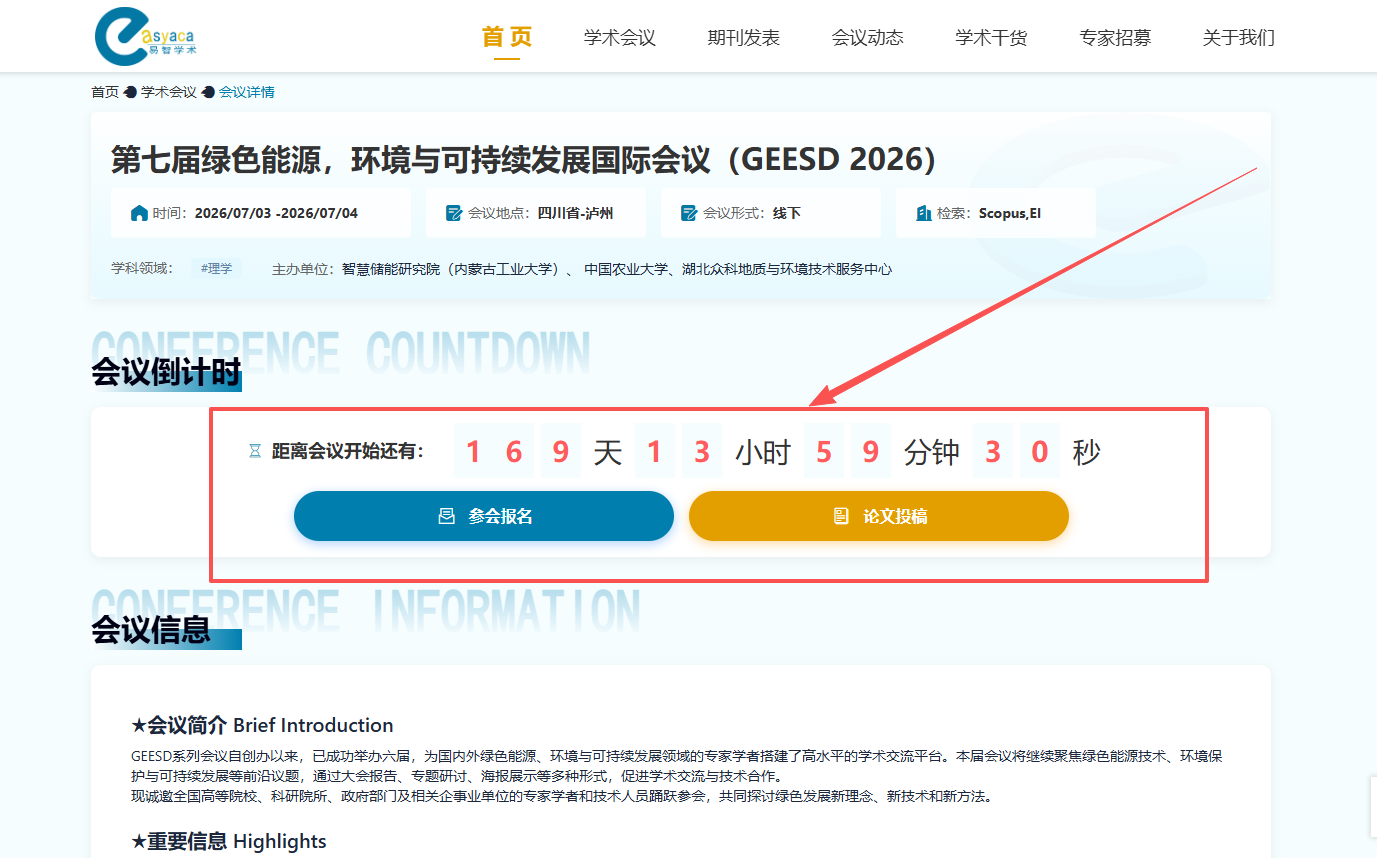Viewport: 1377px width, 858px height.
Task: Click the hourglass icon in the countdown
Action: pos(255,452)
